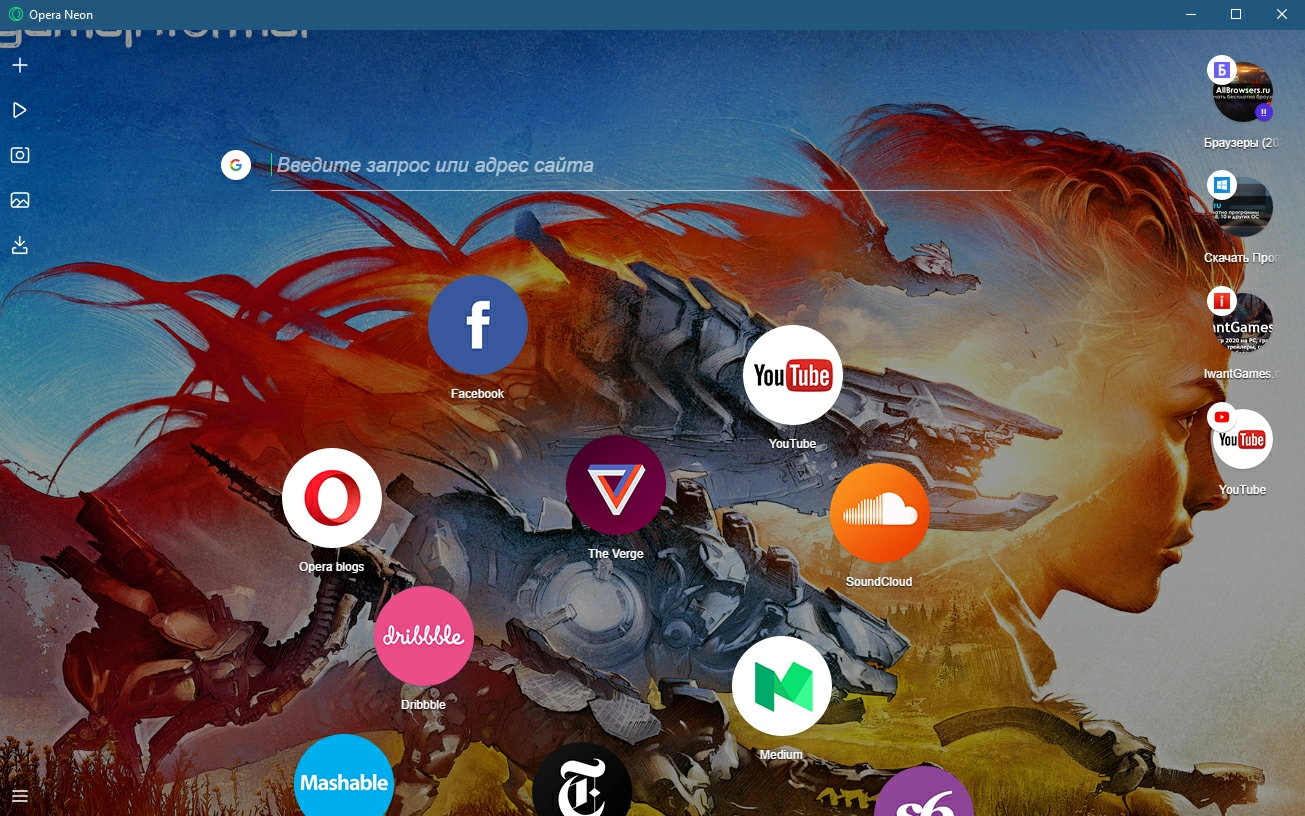Open the snapshot camera tool
1305x816 pixels.
(20, 155)
